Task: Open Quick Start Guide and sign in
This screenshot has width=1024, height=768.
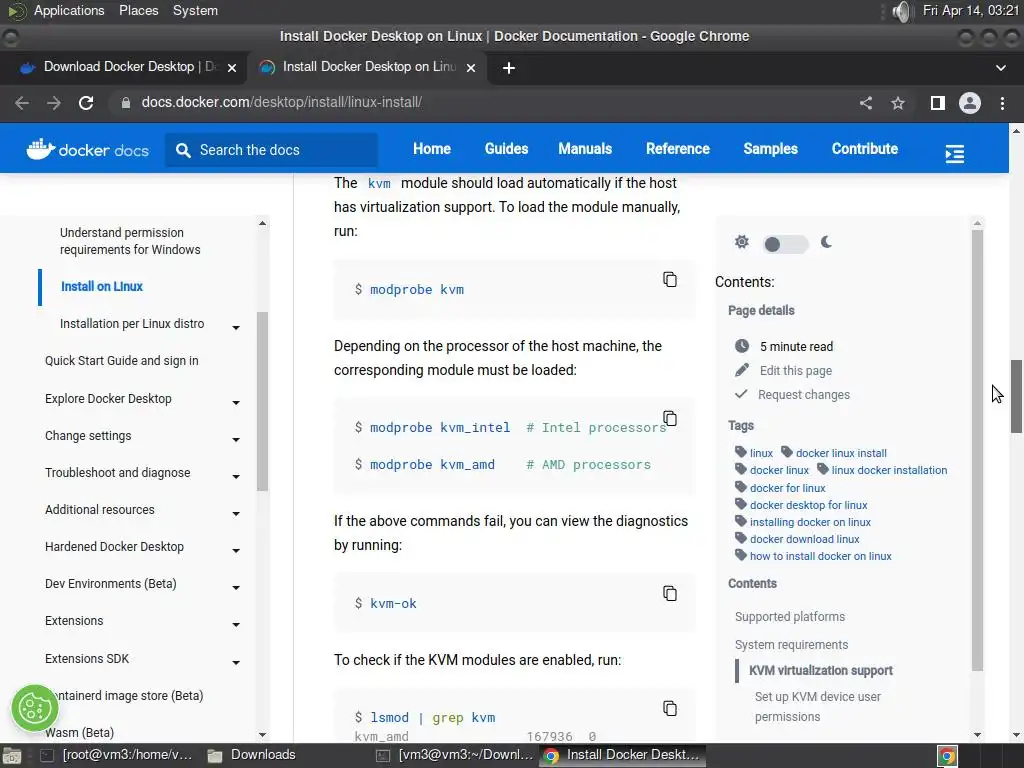Action: click(121, 360)
